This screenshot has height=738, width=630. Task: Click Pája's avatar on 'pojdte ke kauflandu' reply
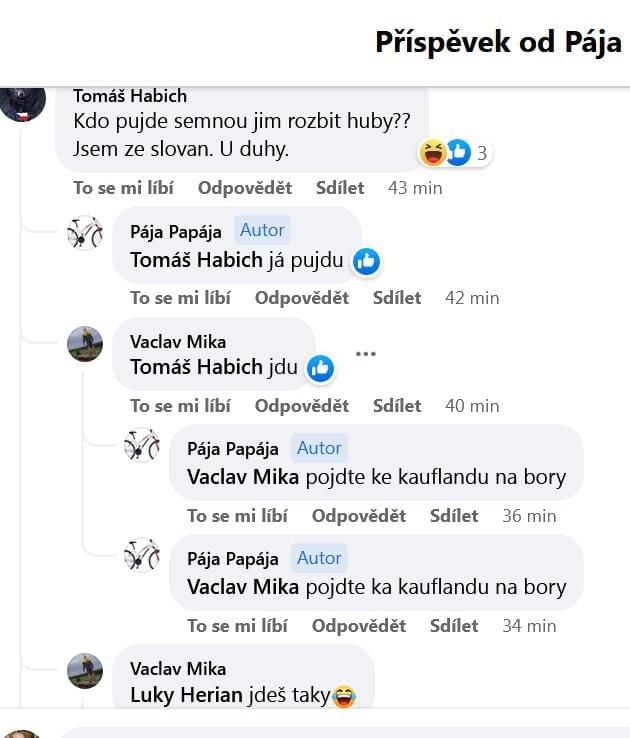142,445
